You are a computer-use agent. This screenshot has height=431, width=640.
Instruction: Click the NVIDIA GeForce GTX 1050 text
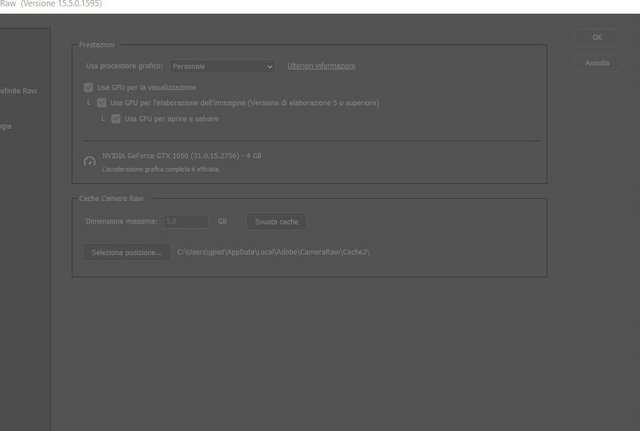click(182, 156)
